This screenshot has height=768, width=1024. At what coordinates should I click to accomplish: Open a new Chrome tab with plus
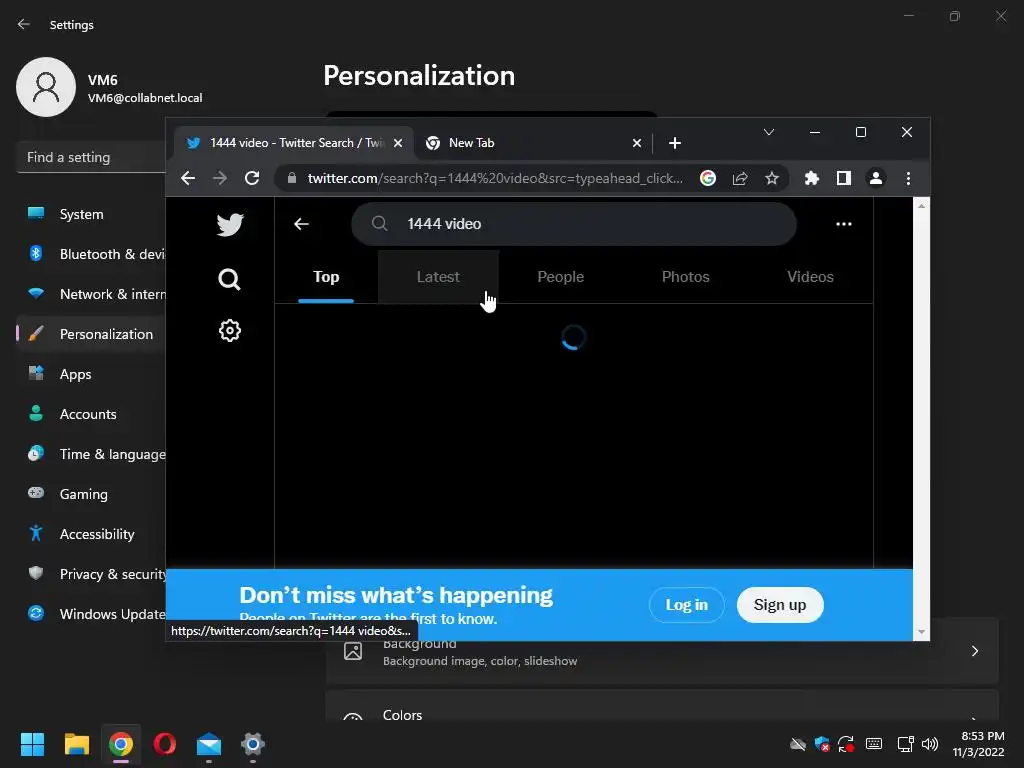[x=675, y=143]
